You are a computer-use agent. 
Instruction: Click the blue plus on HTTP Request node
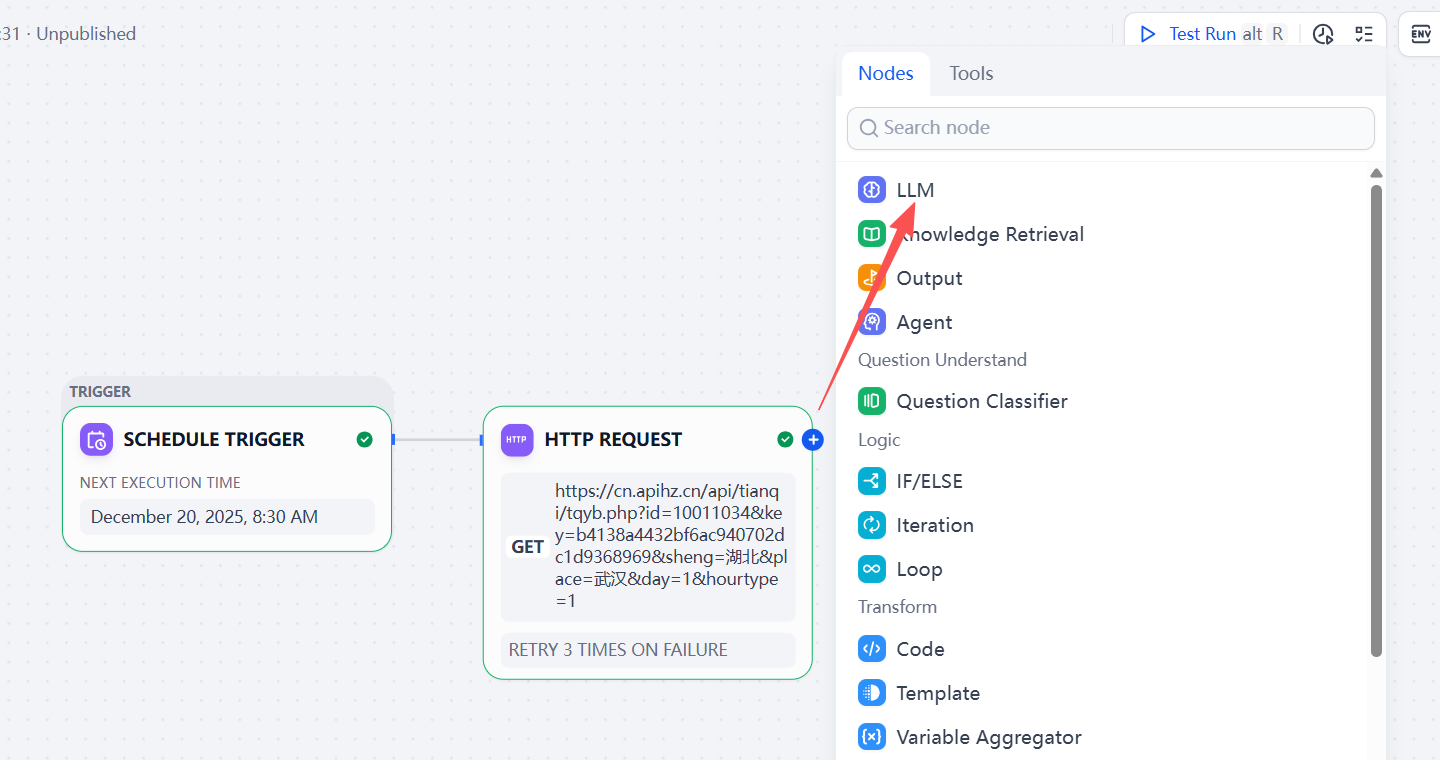[x=813, y=440]
